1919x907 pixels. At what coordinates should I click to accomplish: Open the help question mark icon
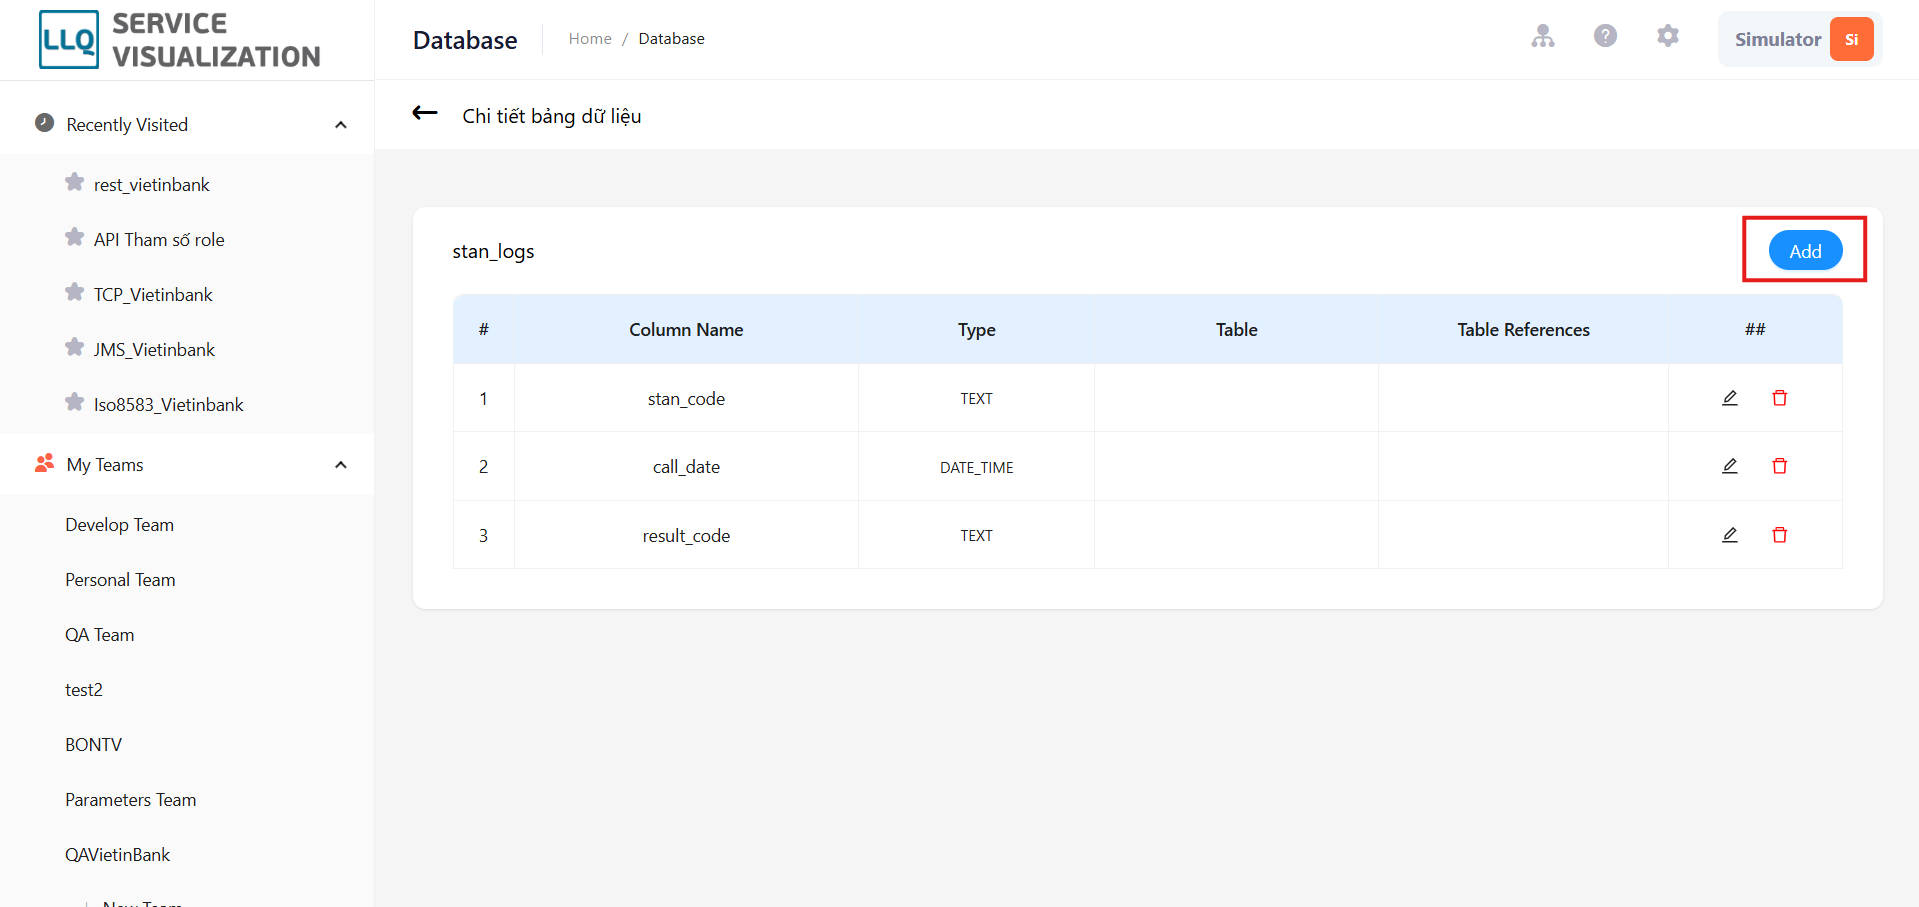pos(1605,37)
